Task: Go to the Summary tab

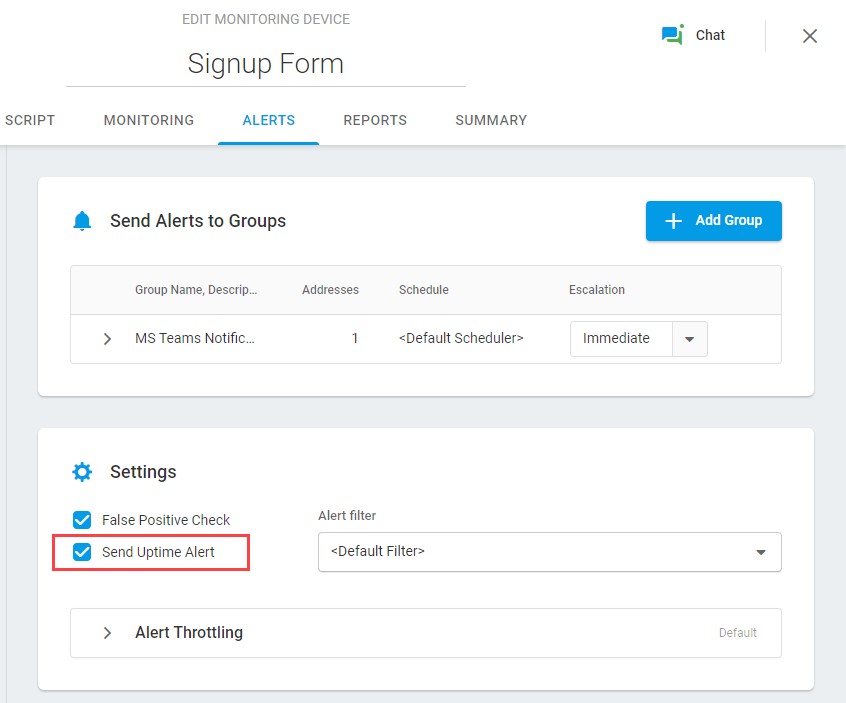Action: click(491, 120)
